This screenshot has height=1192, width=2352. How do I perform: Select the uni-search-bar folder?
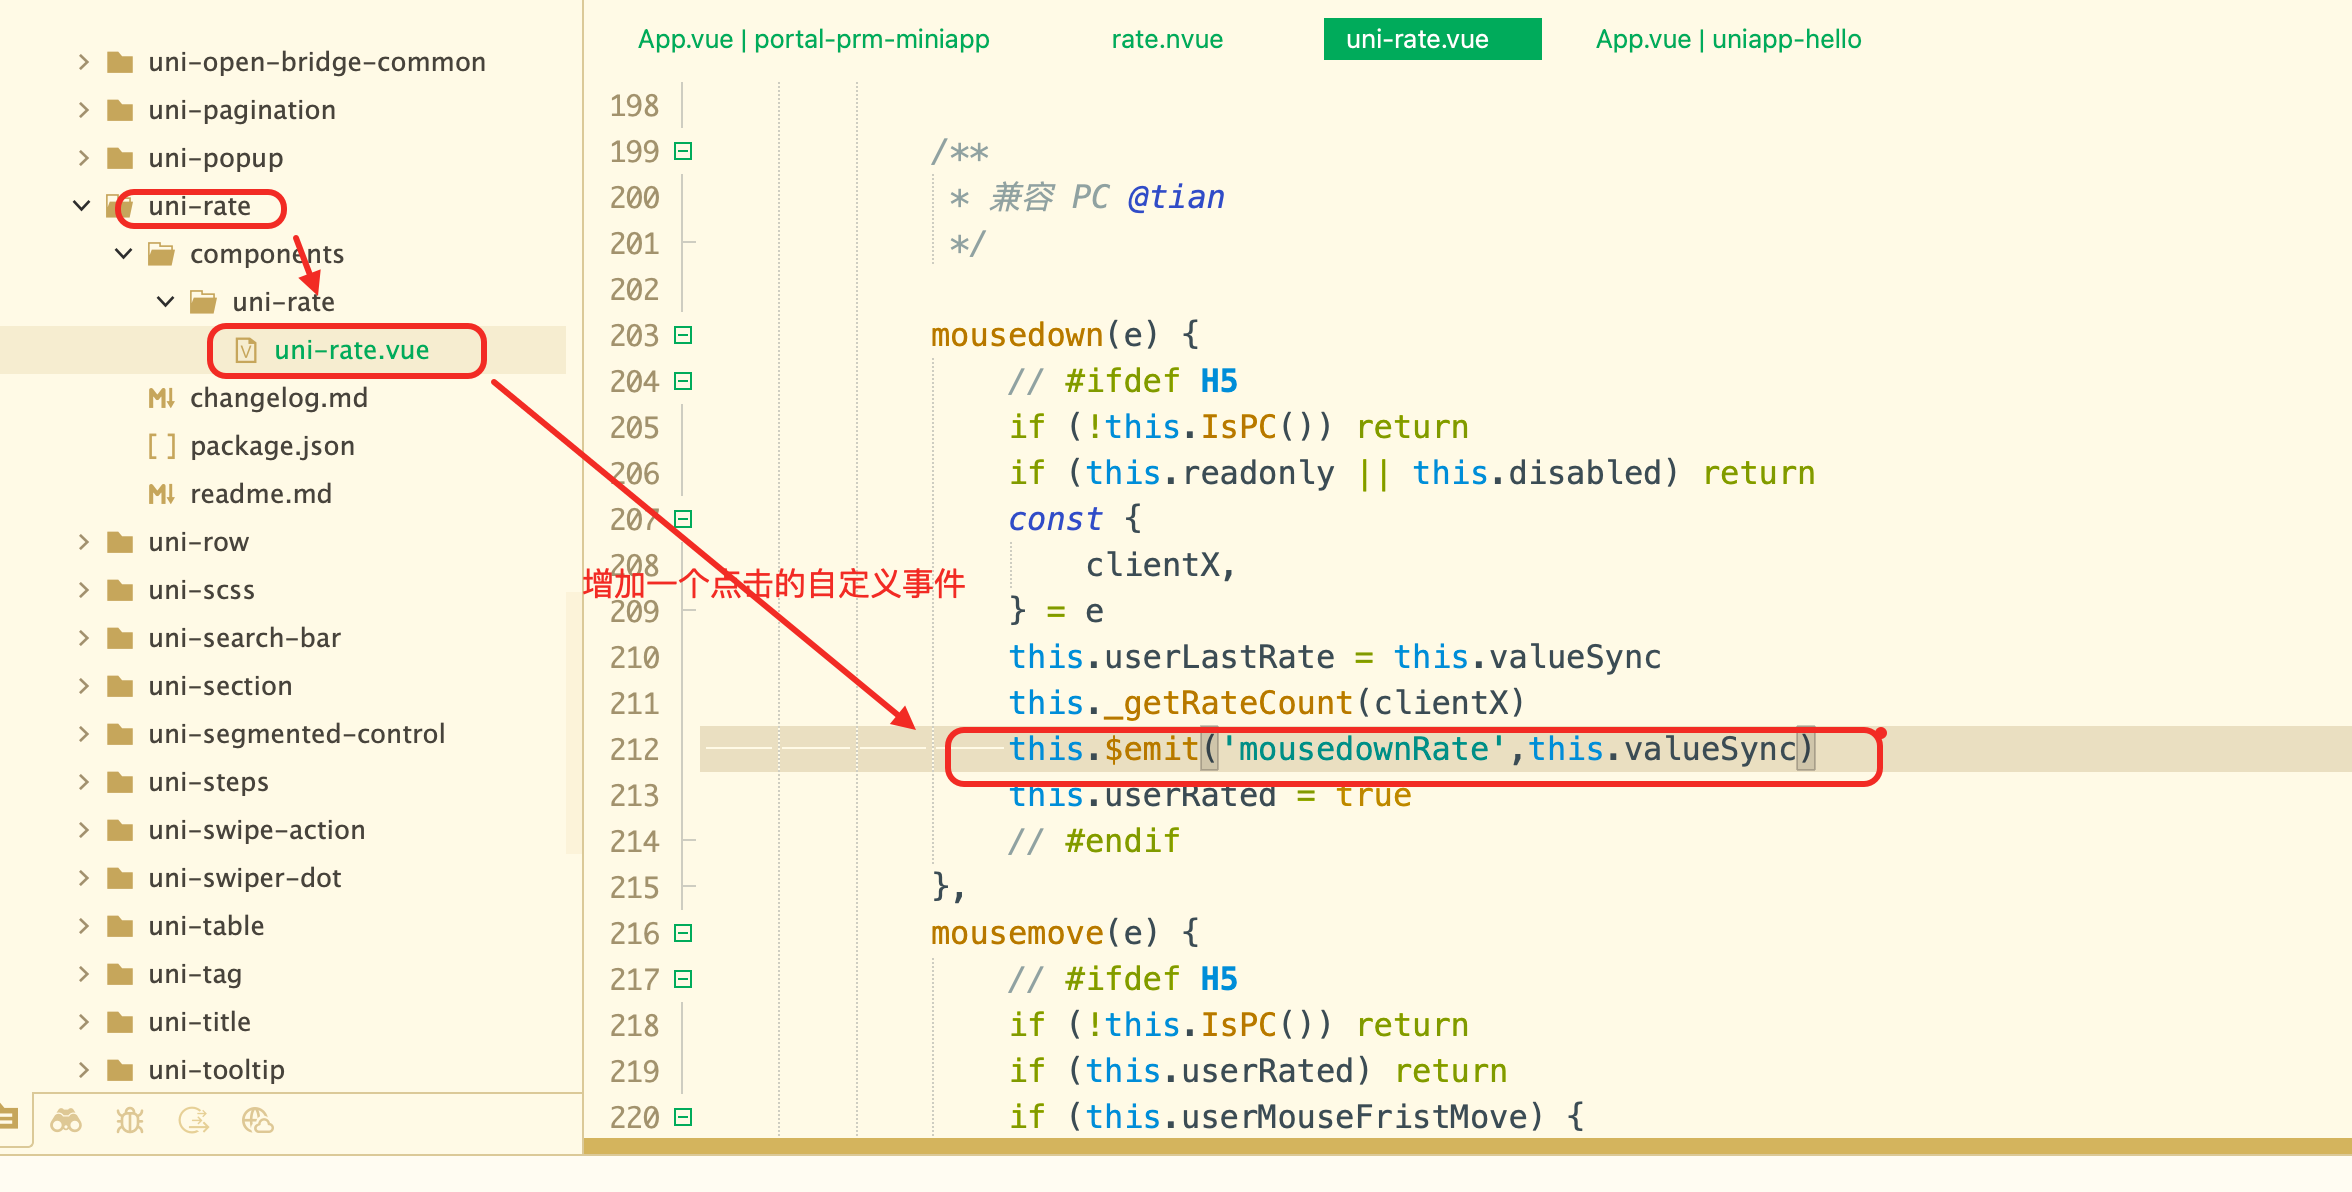tap(244, 638)
